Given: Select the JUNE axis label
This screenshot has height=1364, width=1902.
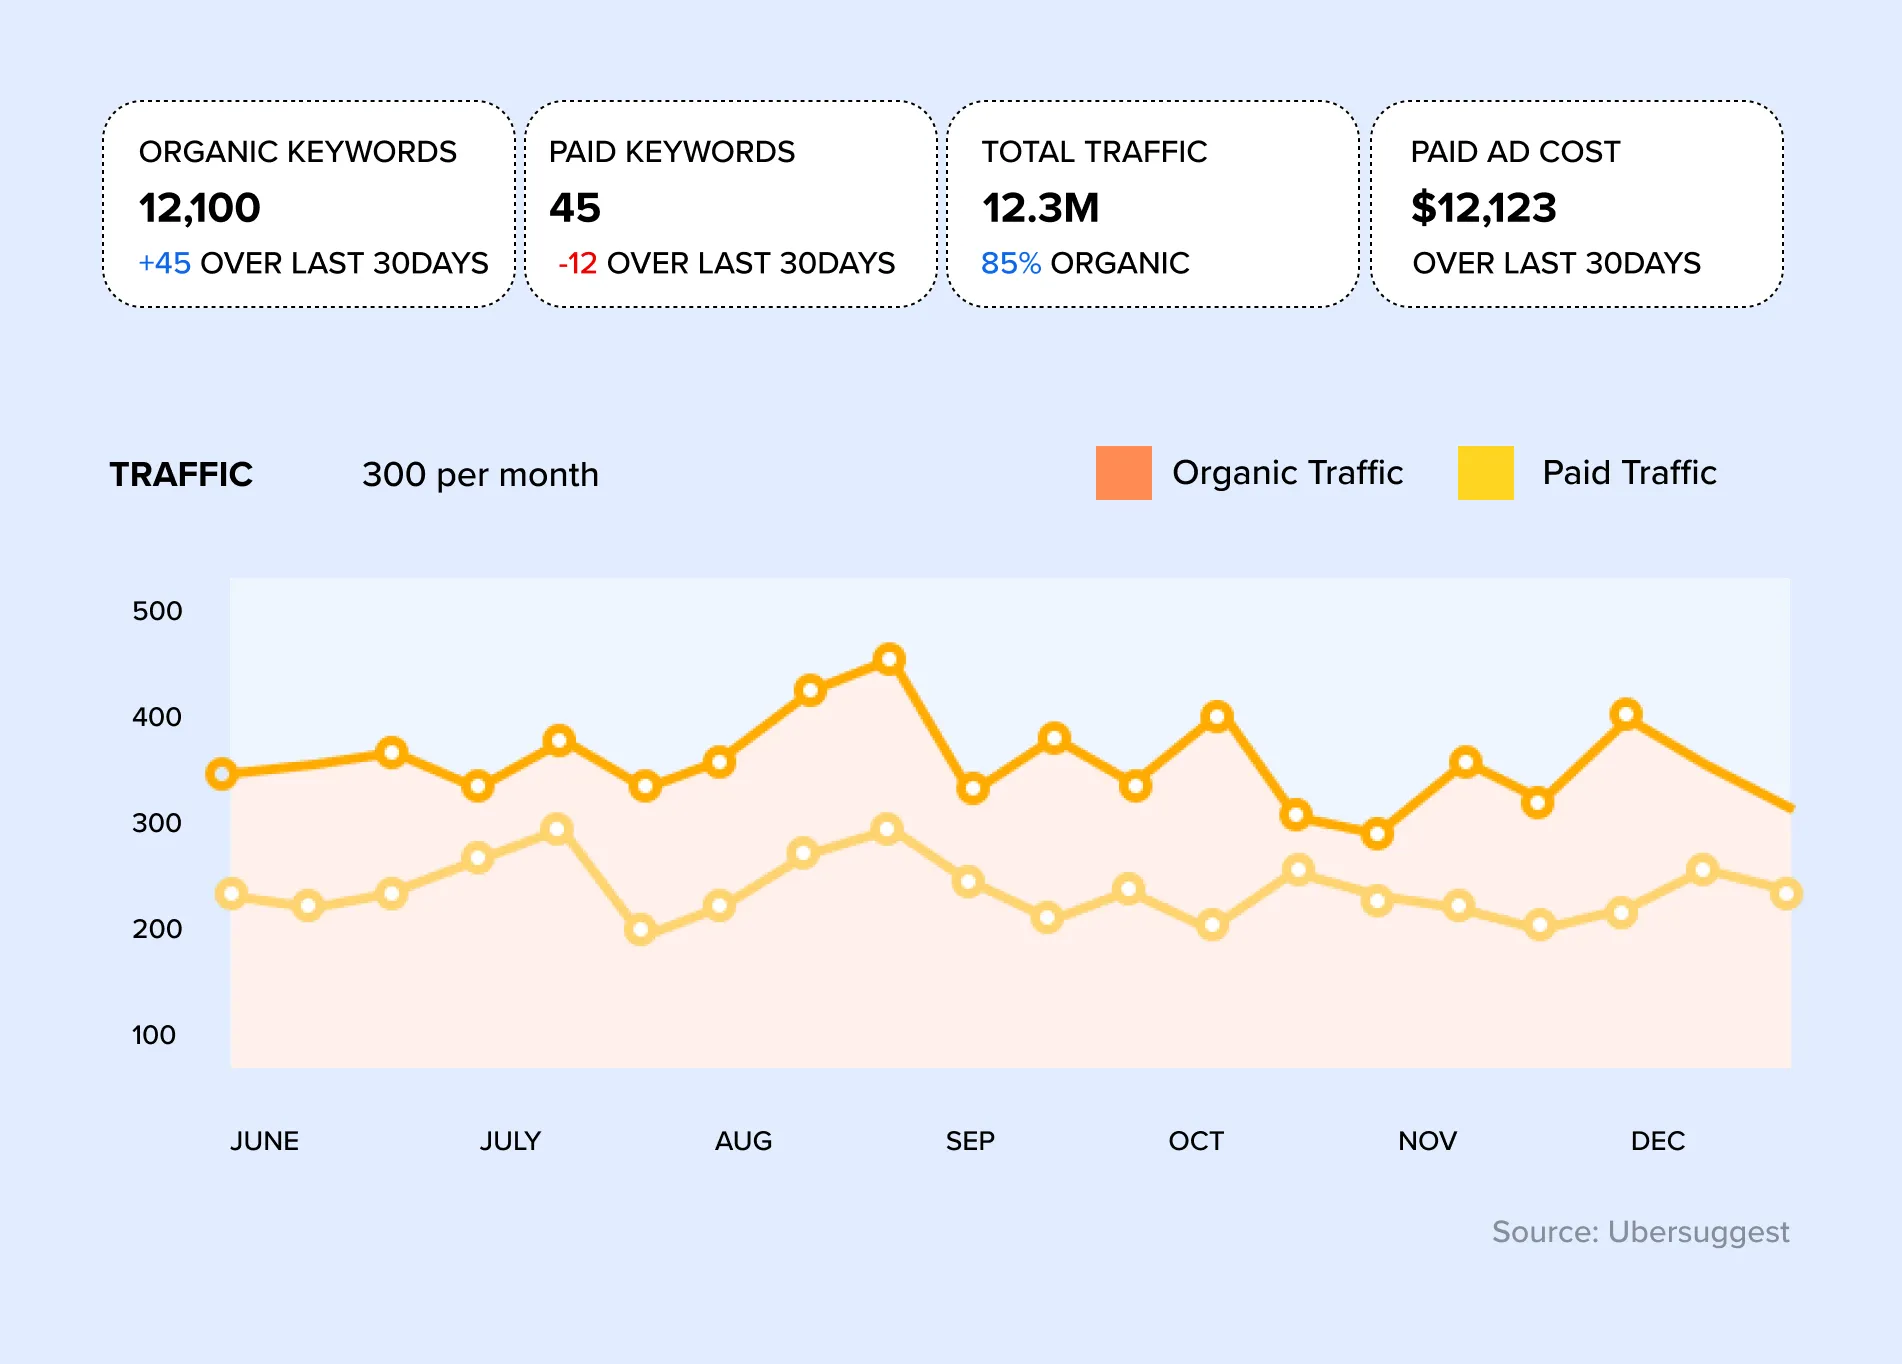Looking at the screenshot, I should coord(265,1141).
